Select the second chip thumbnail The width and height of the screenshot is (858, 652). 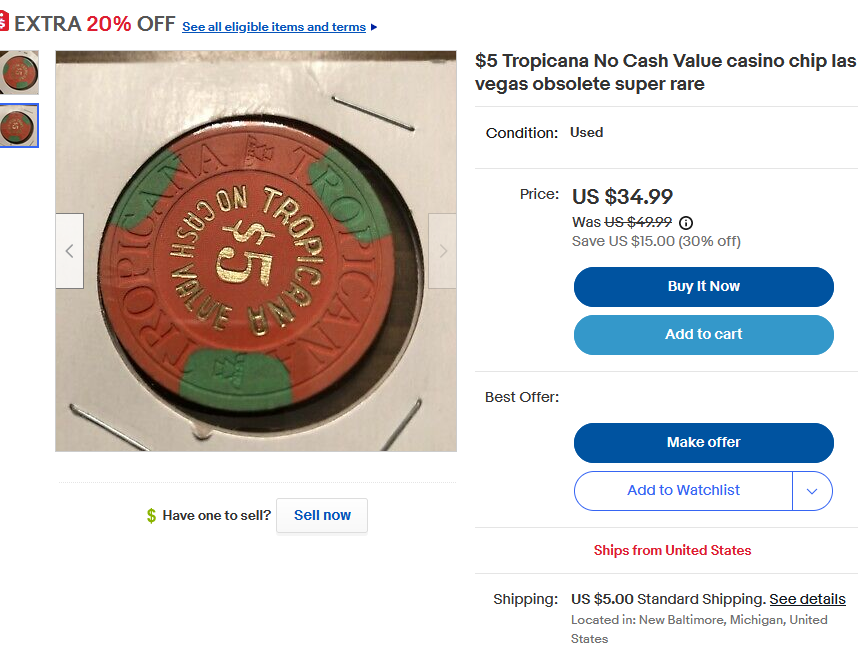tap(19, 126)
